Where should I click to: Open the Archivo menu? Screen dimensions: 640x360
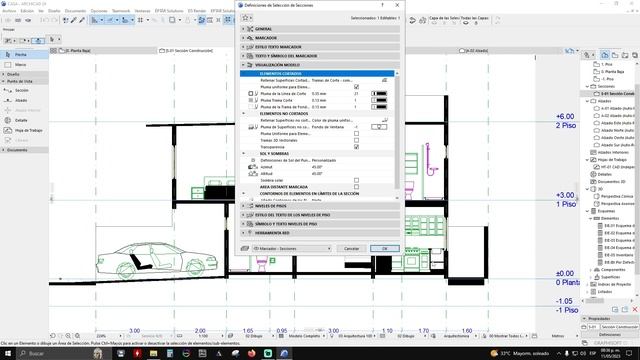tap(9, 11)
